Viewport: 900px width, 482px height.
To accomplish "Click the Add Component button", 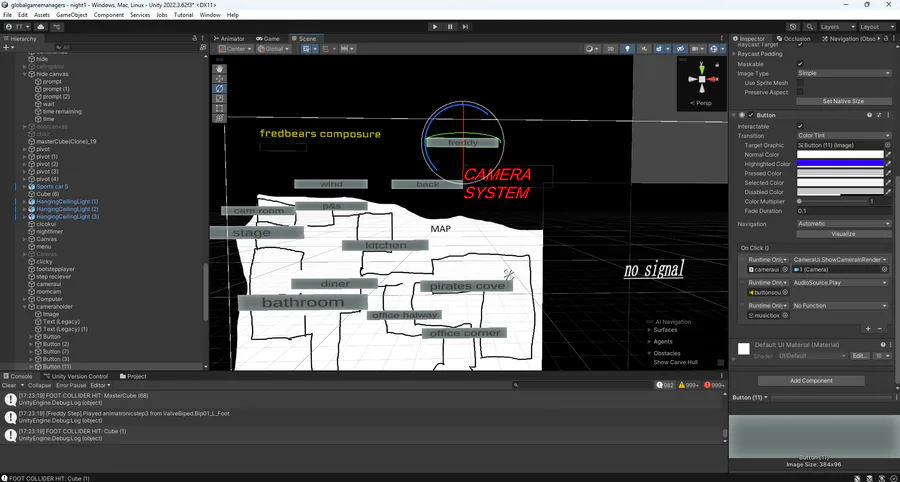I will point(810,380).
